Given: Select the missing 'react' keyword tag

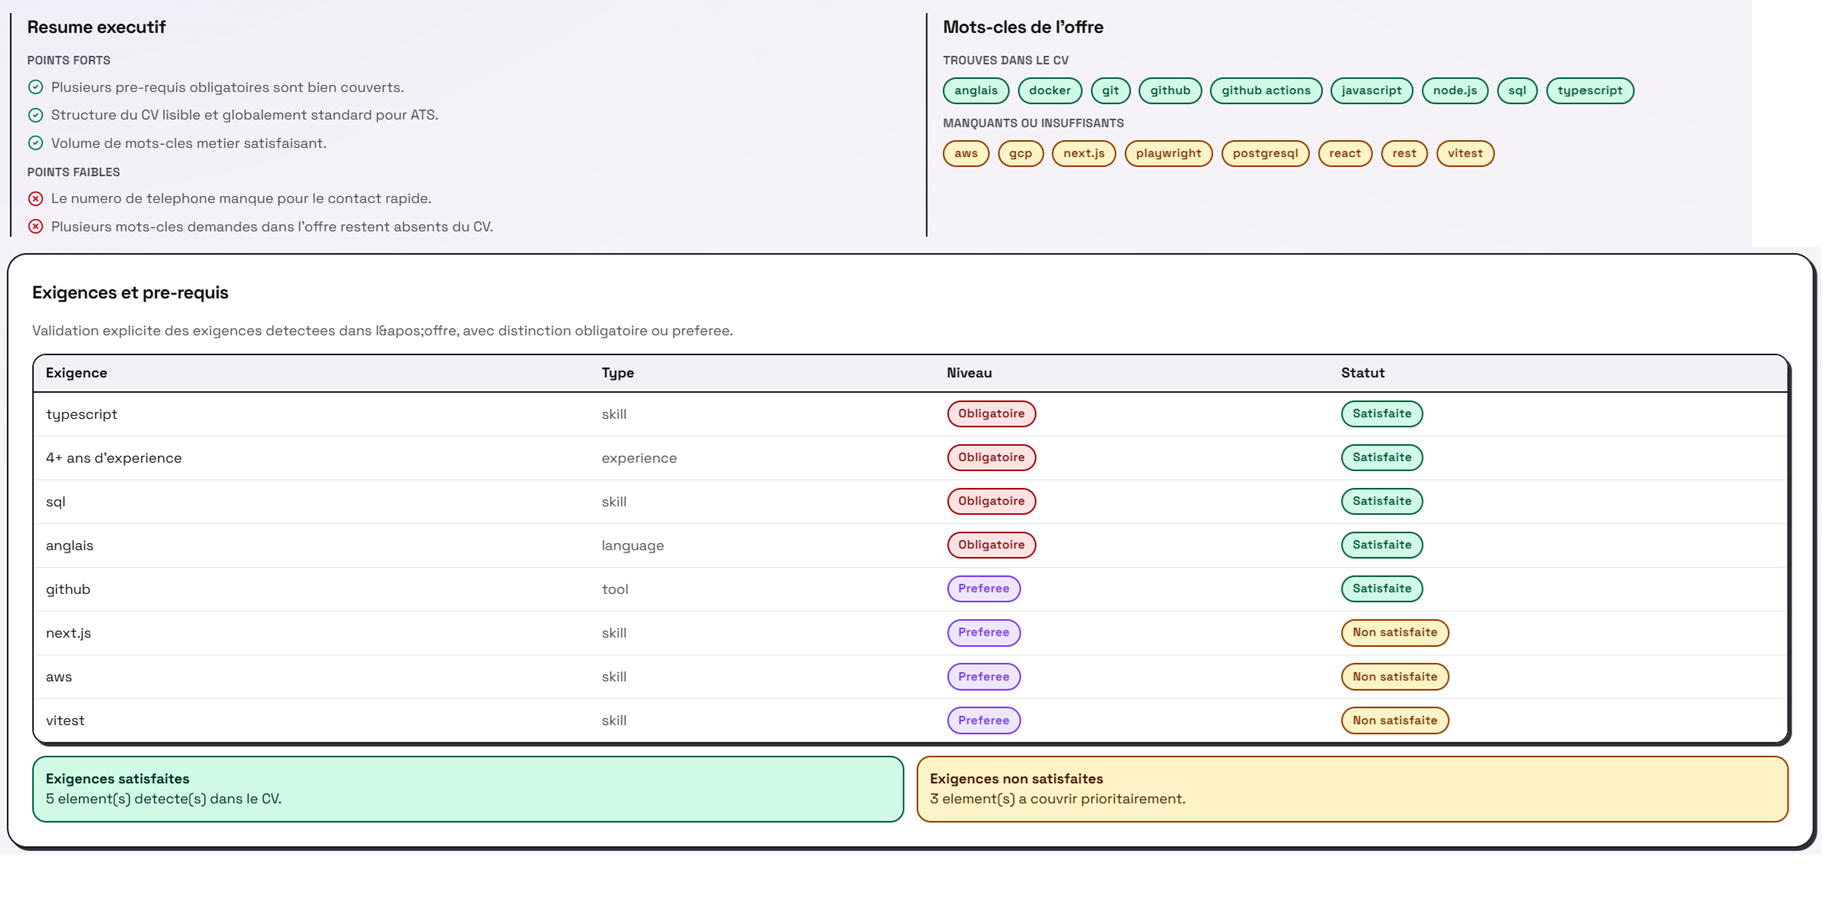Looking at the screenshot, I should click(x=1345, y=154).
